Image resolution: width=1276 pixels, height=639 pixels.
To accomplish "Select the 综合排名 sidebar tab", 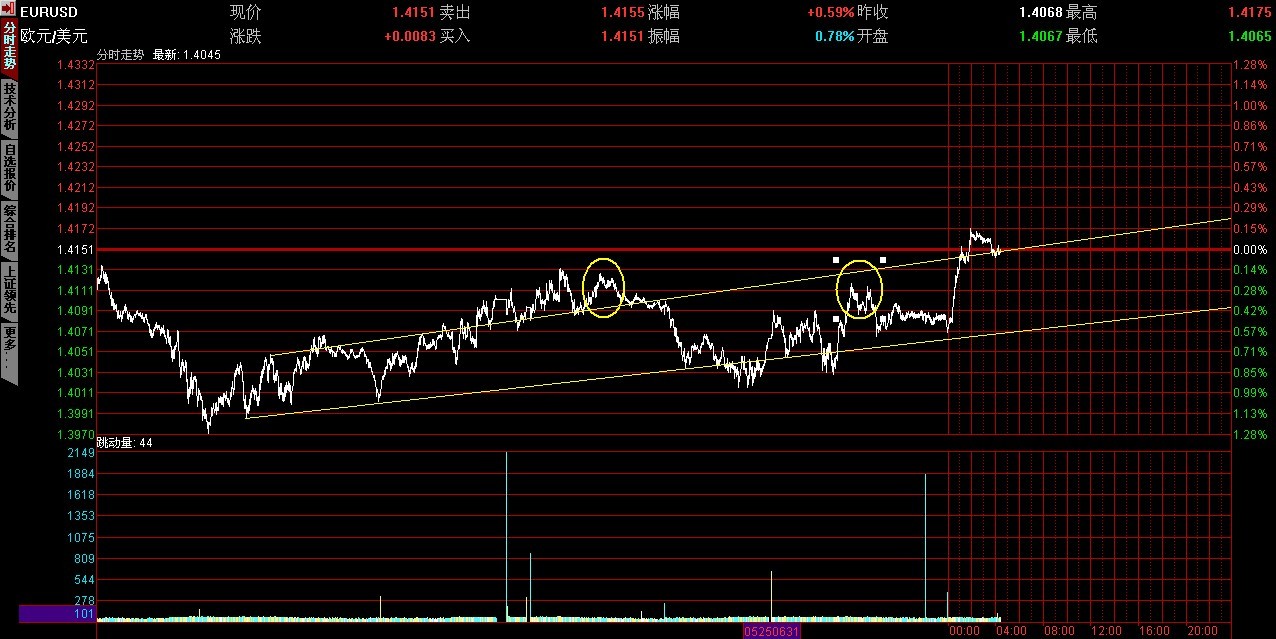I will click(9, 229).
